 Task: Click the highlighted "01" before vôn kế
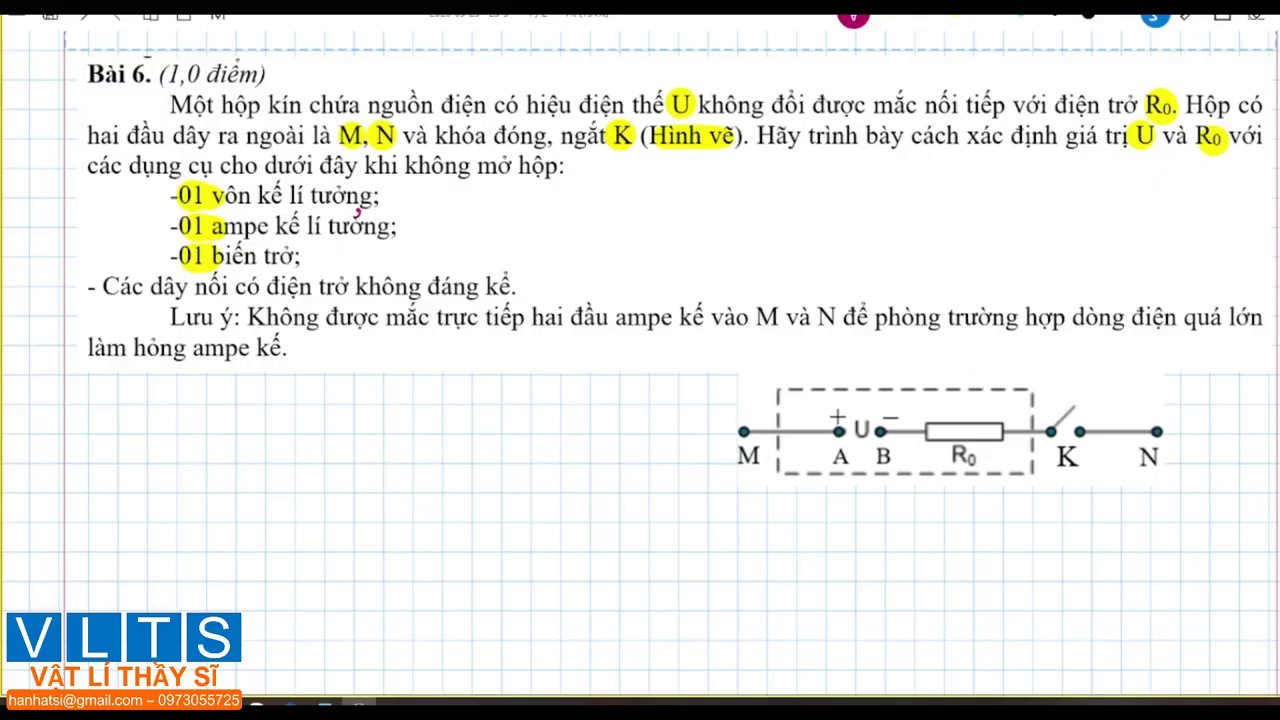point(191,196)
